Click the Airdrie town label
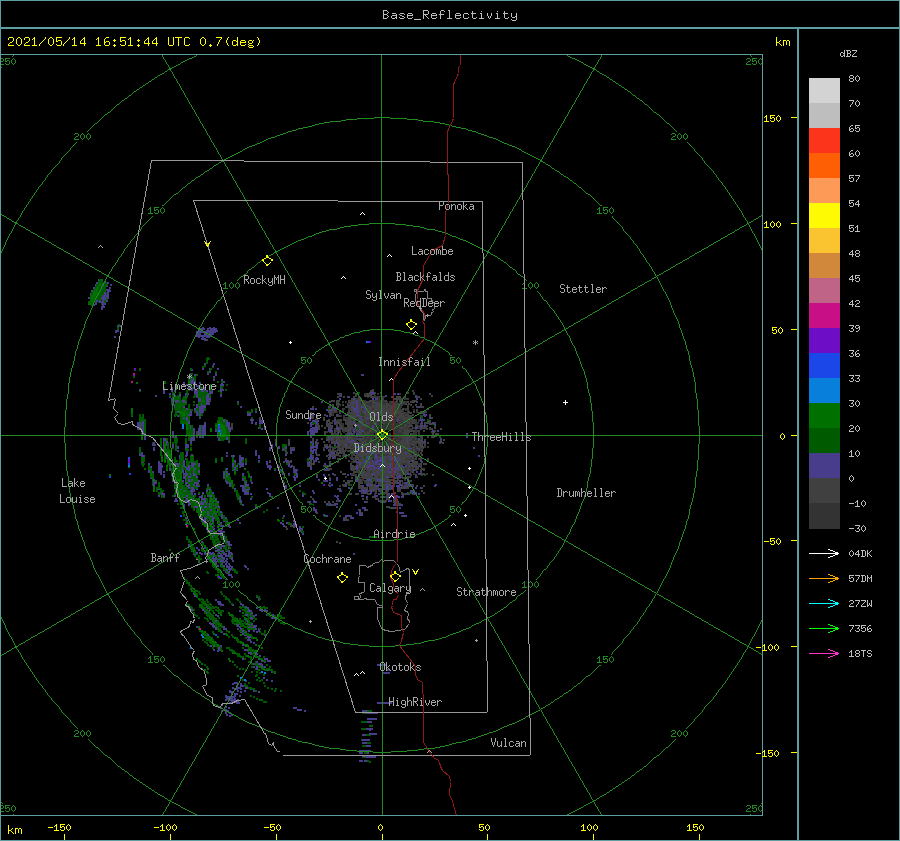Screen dimensions: 900x841 (394, 534)
